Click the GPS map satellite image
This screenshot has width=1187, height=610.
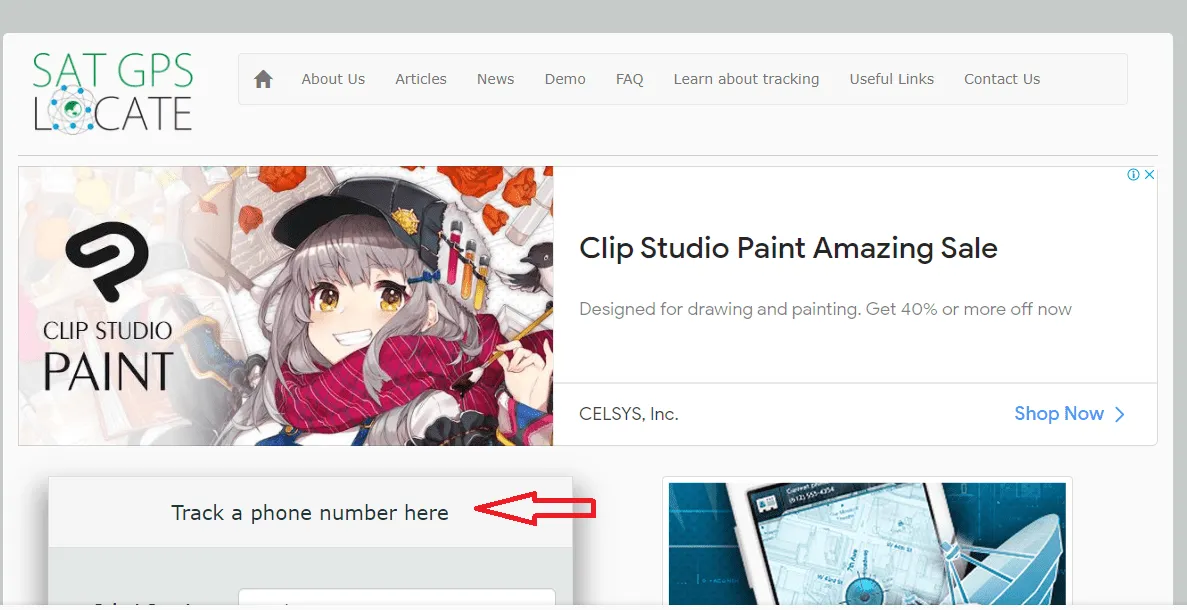pyautogui.click(x=868, y=543)
